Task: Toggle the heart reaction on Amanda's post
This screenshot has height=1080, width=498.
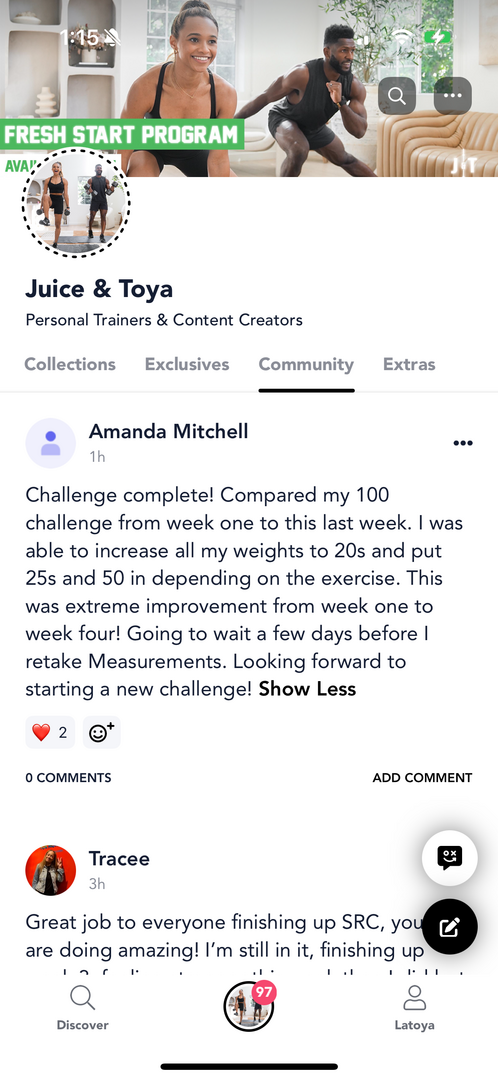Action: tap(50, 732)
